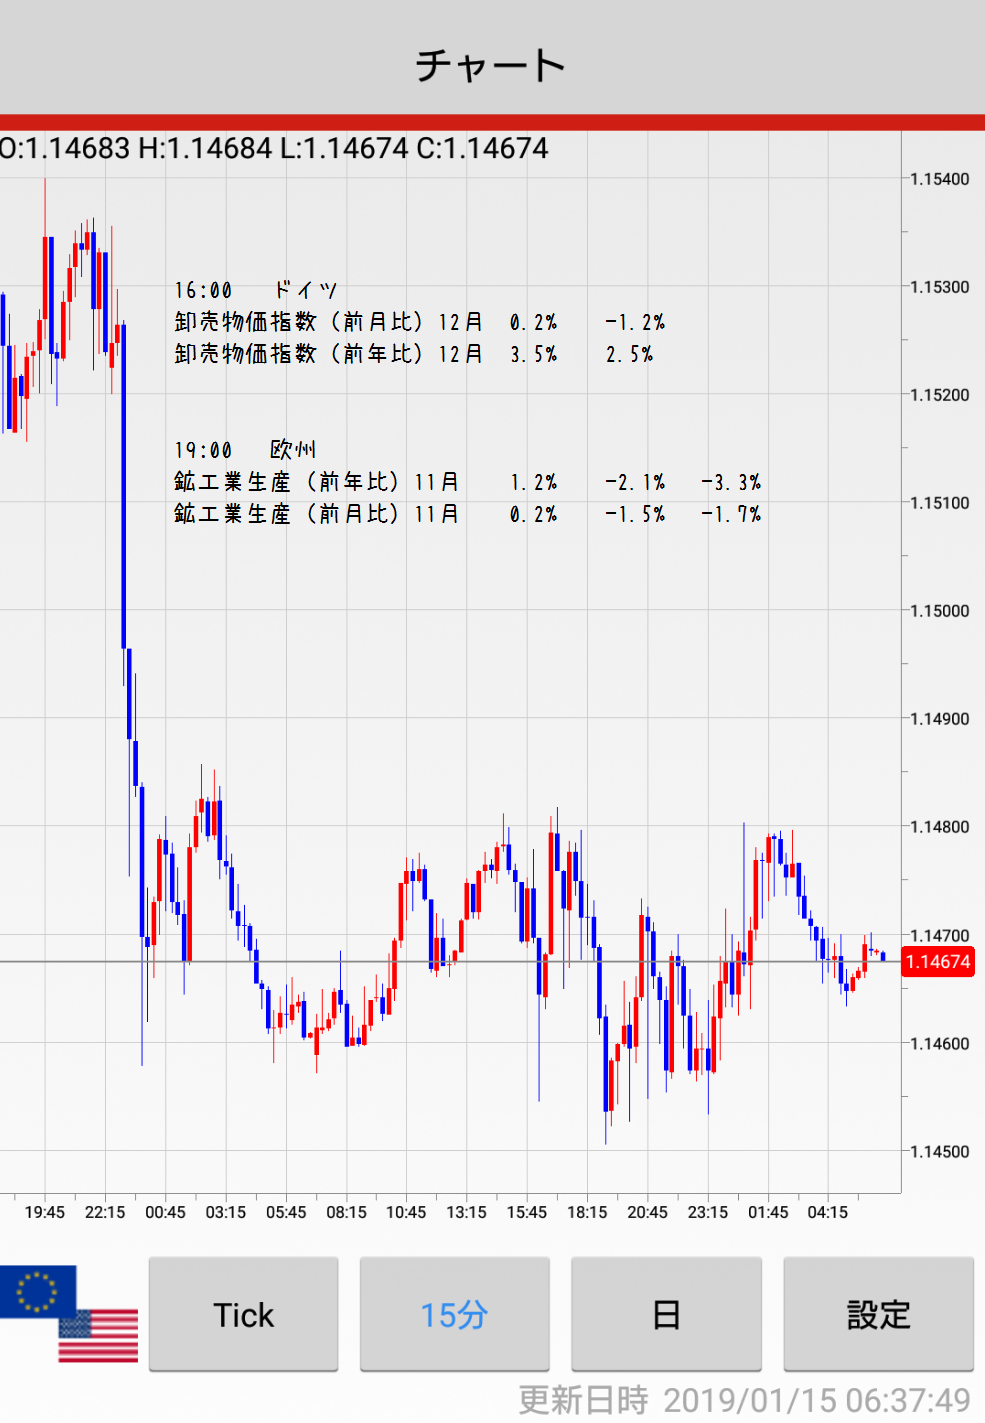Tap the OHLC readout above the chart
The height and width of the screenshot is (1423, 985).
[275, 149]
